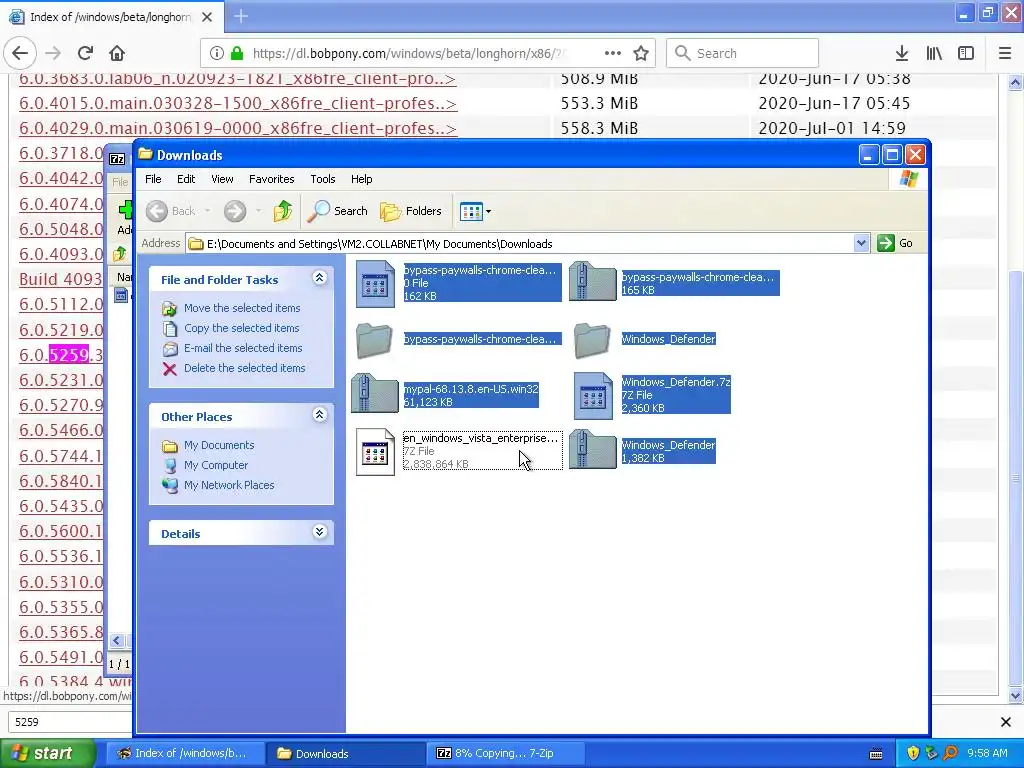
Task: Switch to Index of /windows taskbar item
Action: point(185,753)
